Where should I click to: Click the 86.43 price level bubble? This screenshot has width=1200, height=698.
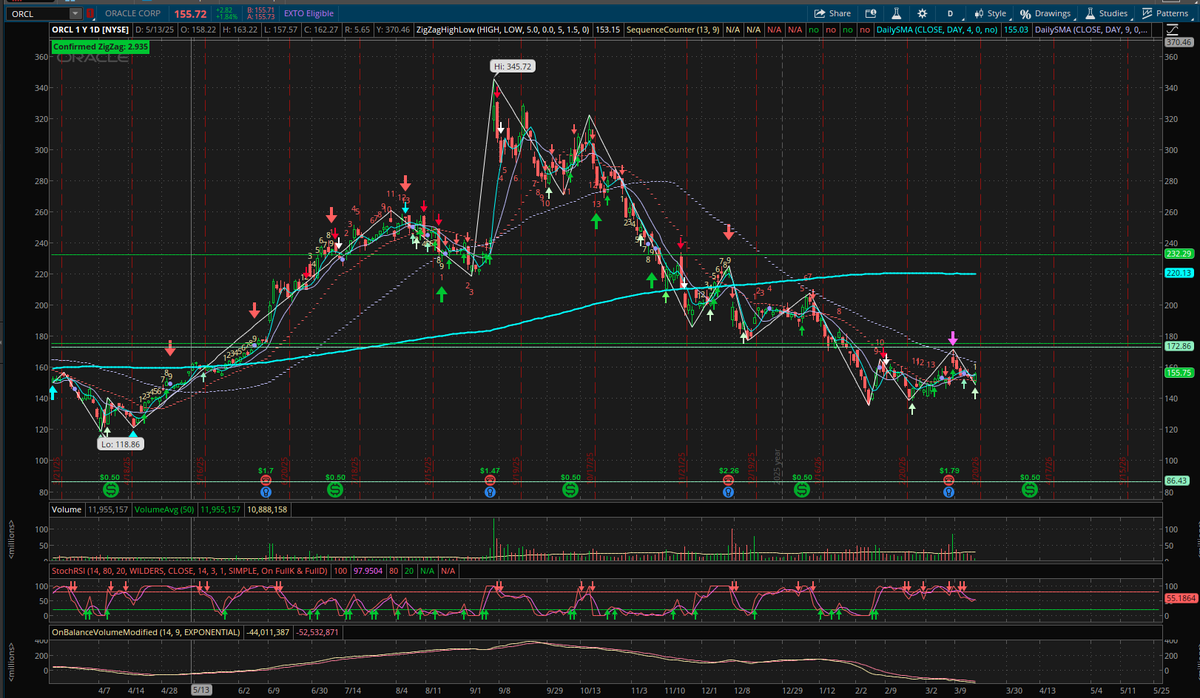pos(1178,481)
